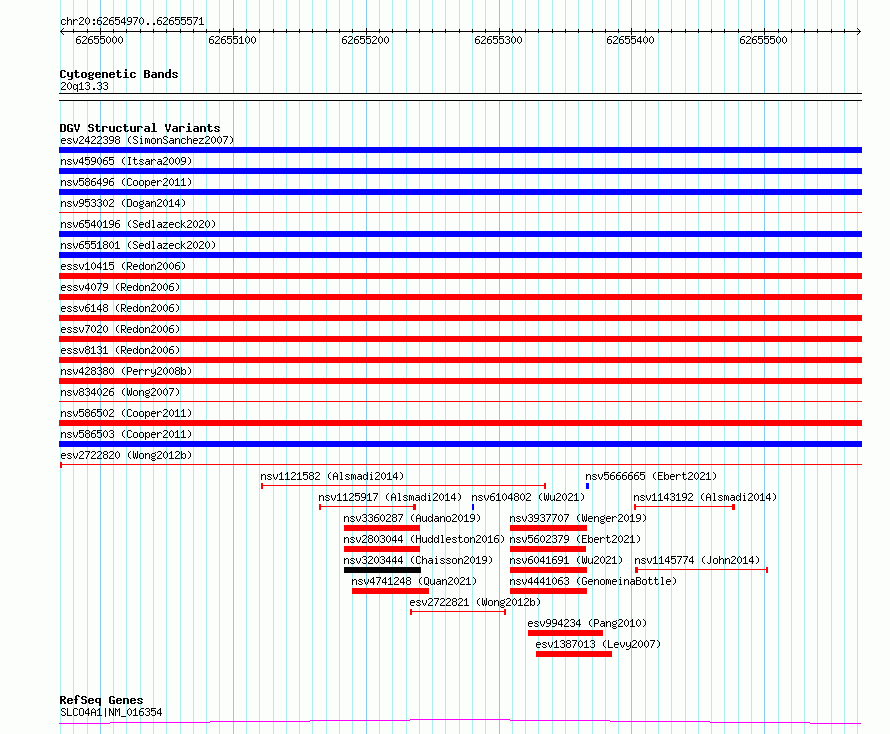Open nsv2803044 (Huddleston2016) label
The width and height of the screenshot is (890, 734).
coord(424,539)
